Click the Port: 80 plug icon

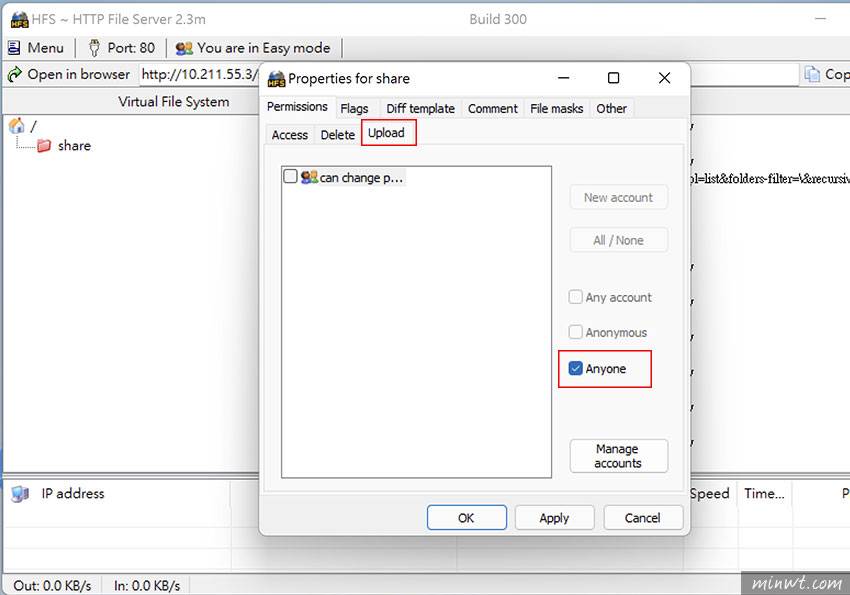95,48
